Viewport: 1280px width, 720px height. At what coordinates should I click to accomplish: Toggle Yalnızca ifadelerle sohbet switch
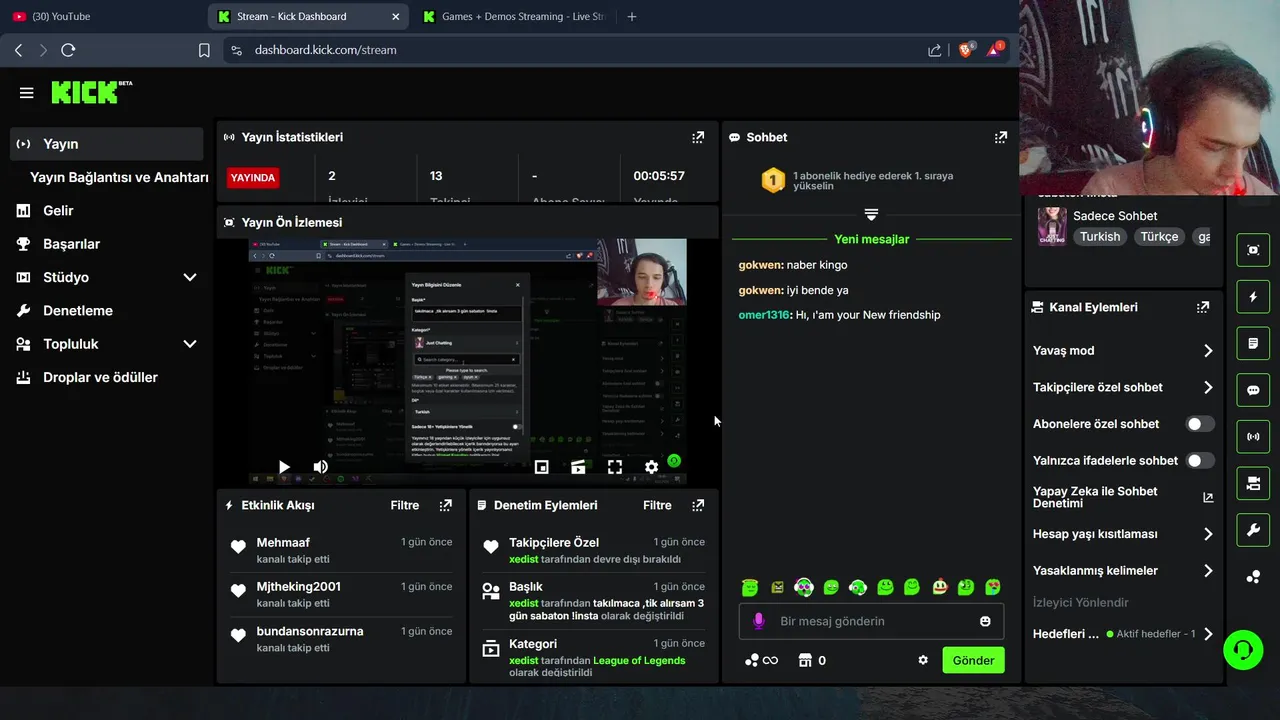click(1200, 461)
